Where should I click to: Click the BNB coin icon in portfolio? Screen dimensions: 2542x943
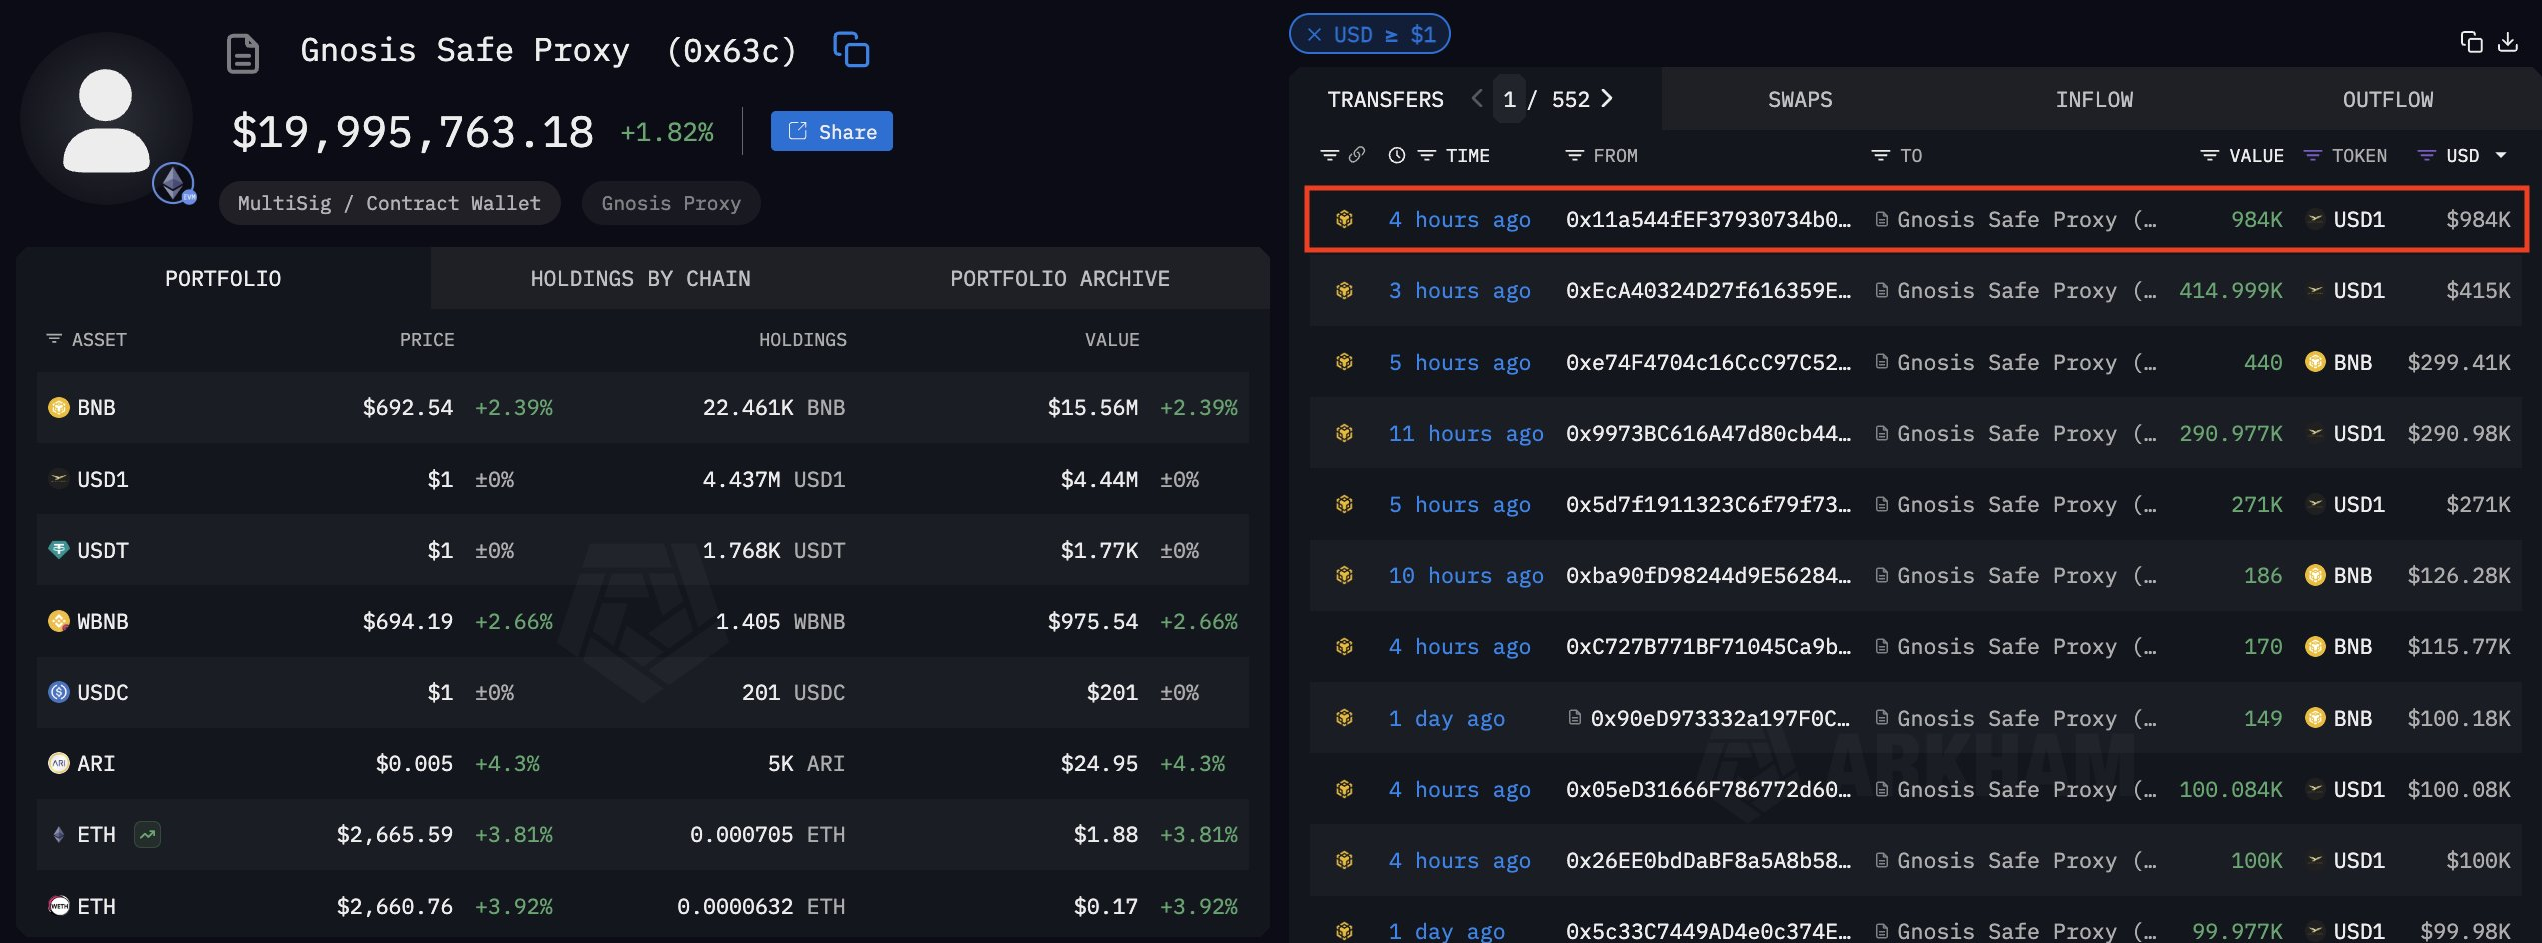pos(59,407)
